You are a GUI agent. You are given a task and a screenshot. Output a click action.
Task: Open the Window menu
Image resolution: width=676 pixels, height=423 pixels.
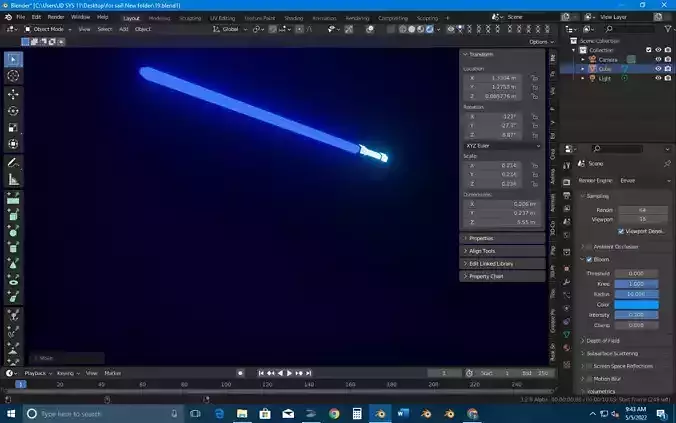[81, 17]
